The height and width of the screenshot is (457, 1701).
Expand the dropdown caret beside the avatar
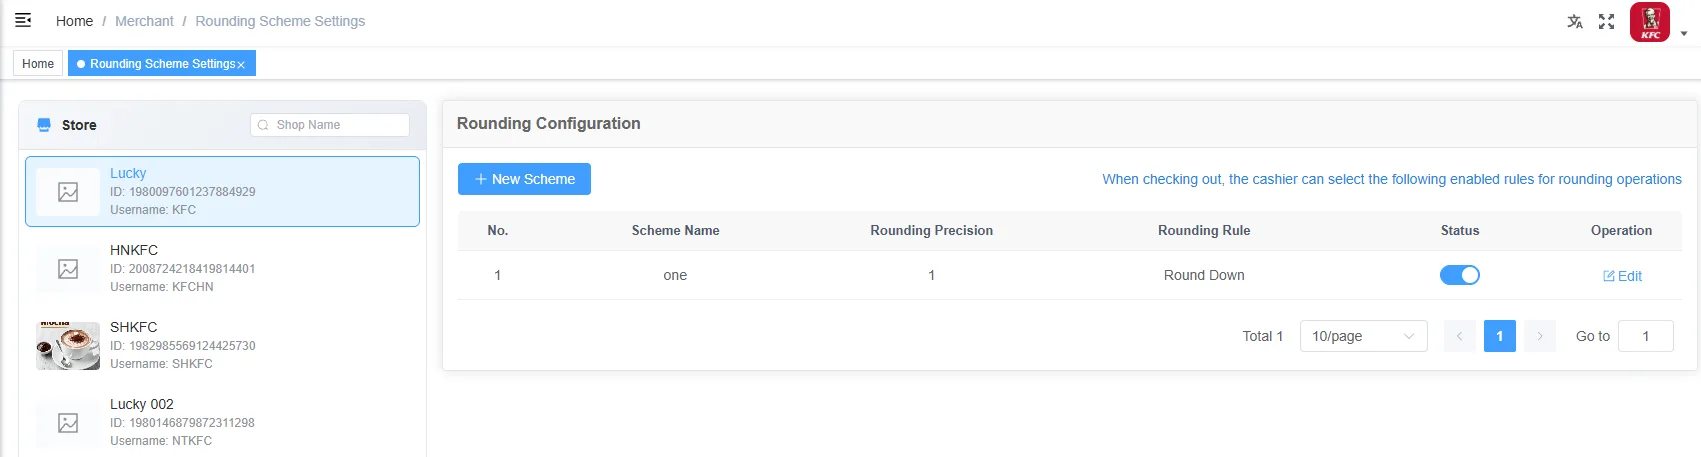click(x=1684, y=33)
